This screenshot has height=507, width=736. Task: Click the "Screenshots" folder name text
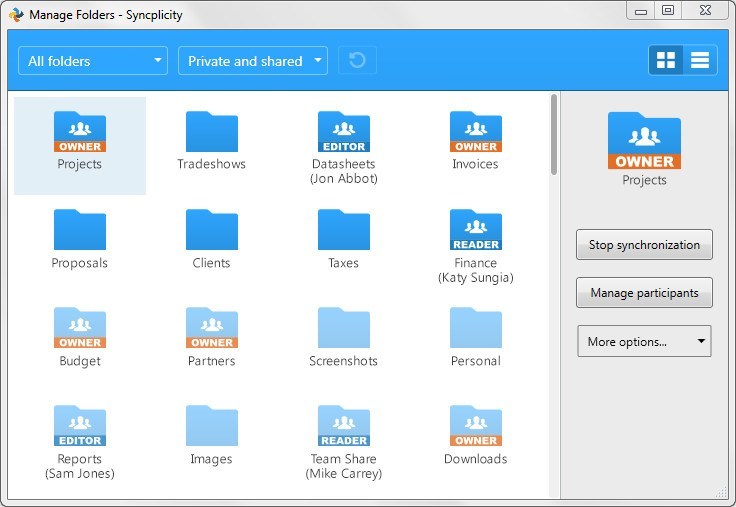click(x=344, y=361)
